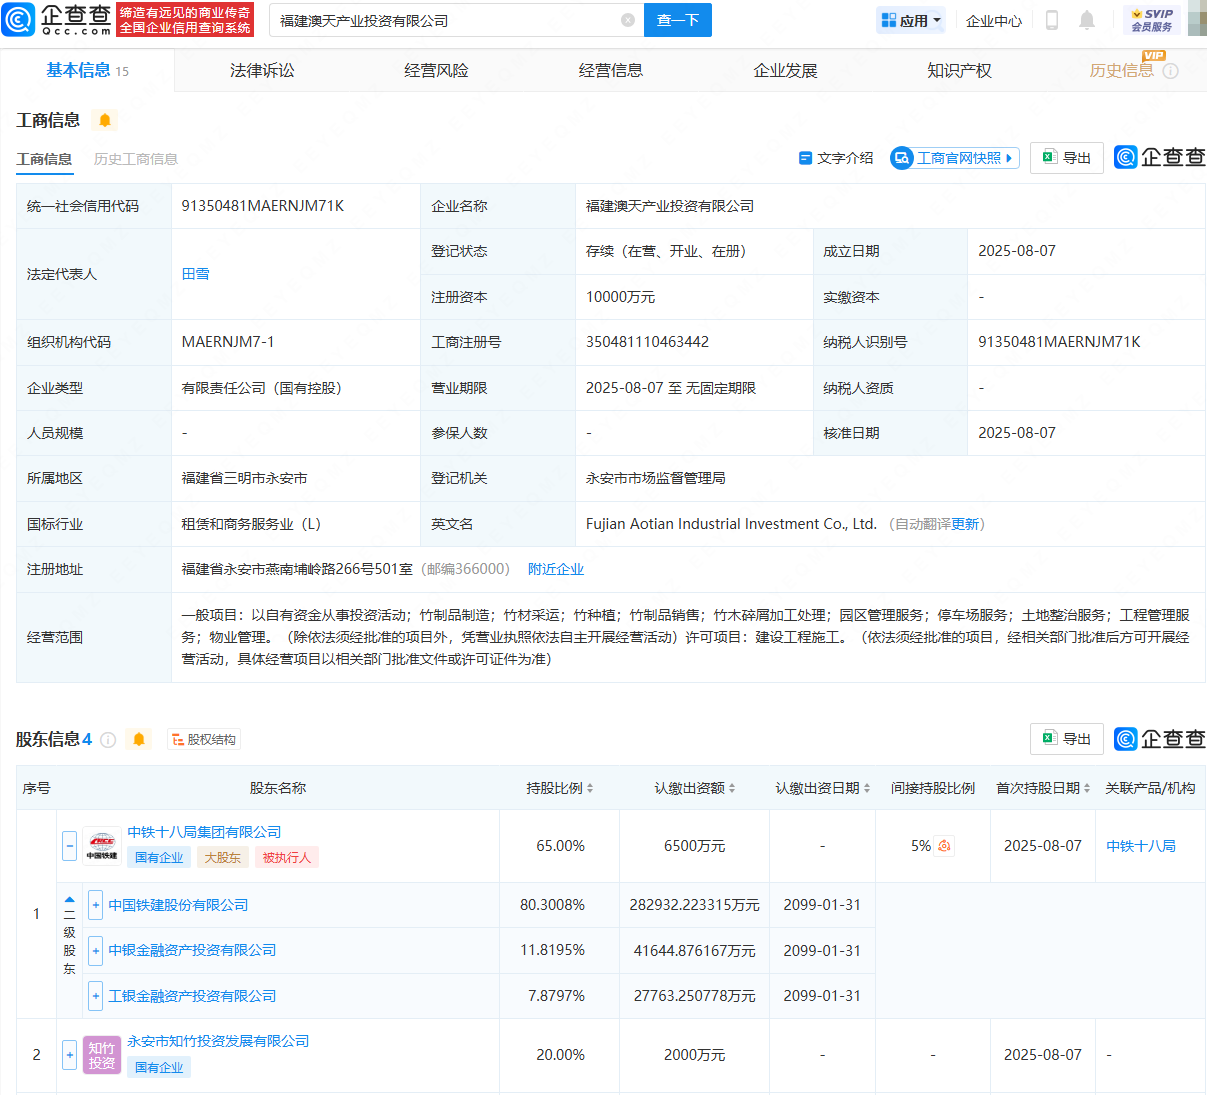Viewport: 1207px width, 1095px height.
Task: Export 工商信息 with 导出 button
Action: click(x=1067, y=158)
